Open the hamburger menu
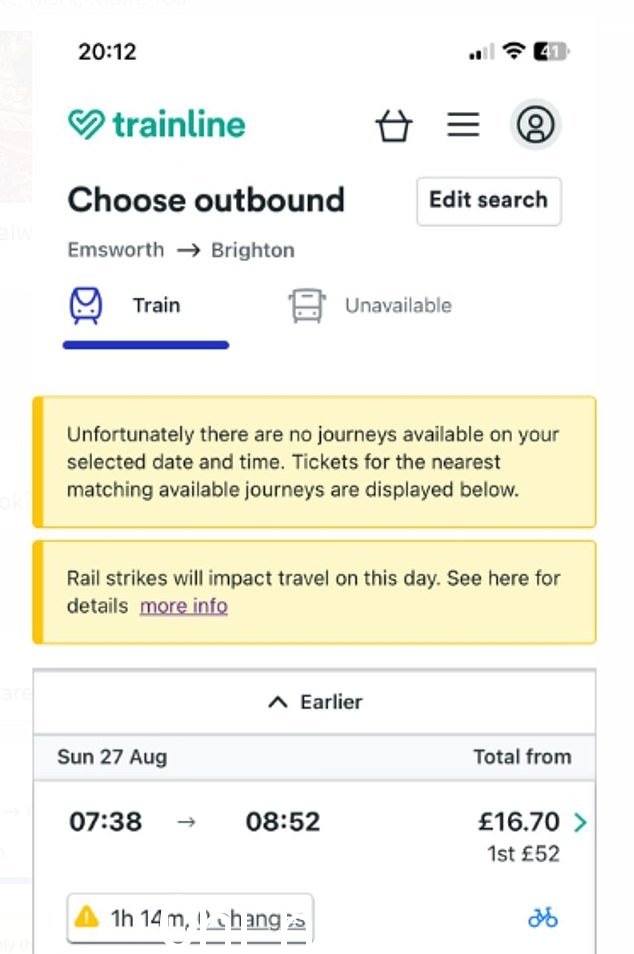 click(x=463, y=125)
